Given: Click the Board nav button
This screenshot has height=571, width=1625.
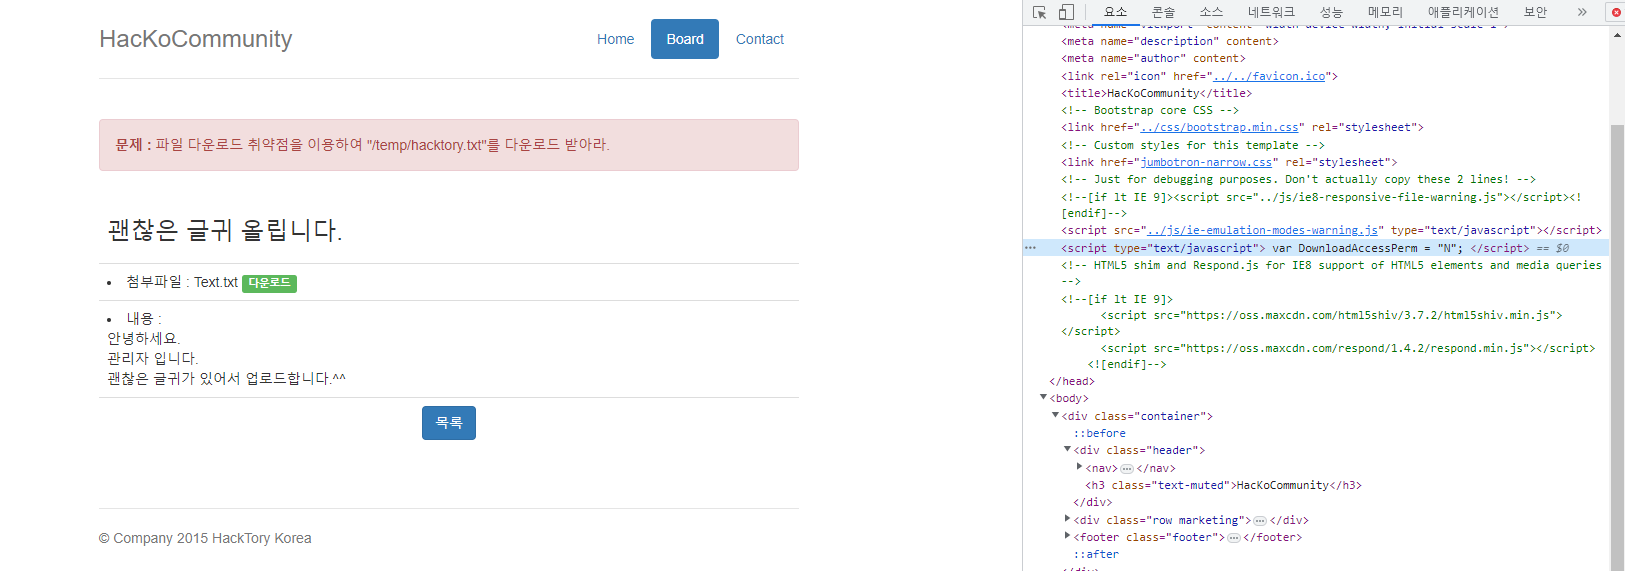Looking at the screenshot, I should 685,39.
